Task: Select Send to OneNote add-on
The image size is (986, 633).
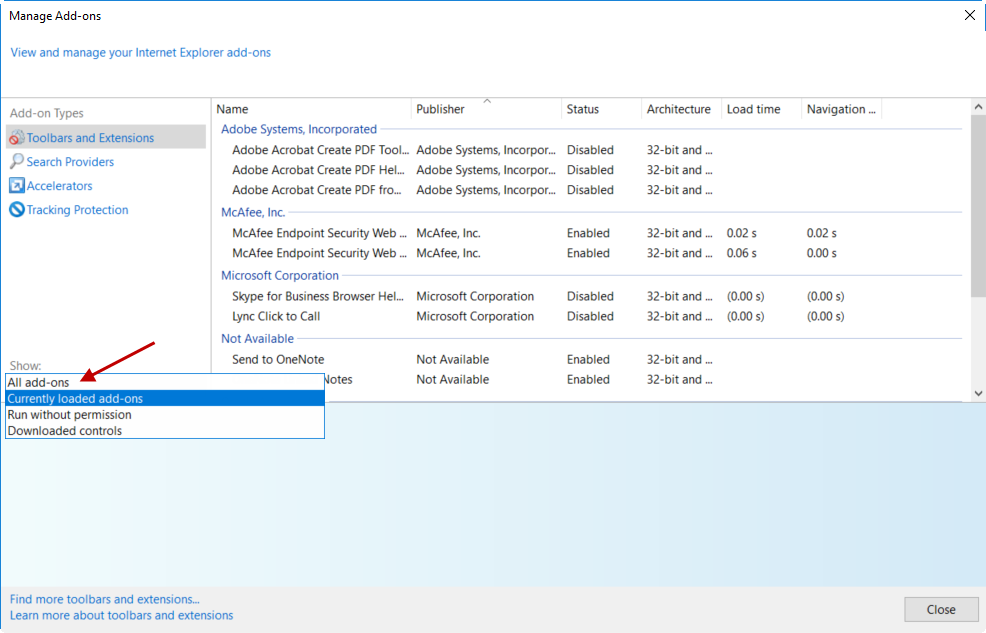Action: click(591, 359)
